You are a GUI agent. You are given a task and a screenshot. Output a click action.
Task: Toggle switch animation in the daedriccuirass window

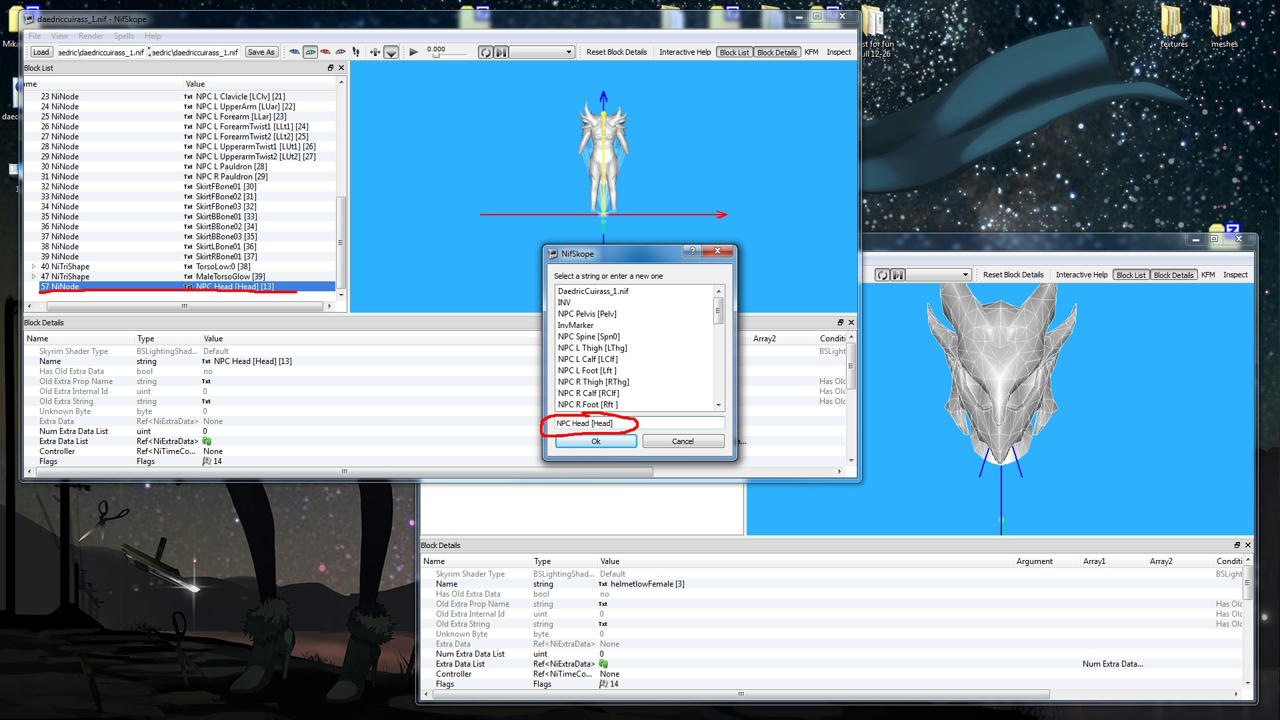point(500,52)
